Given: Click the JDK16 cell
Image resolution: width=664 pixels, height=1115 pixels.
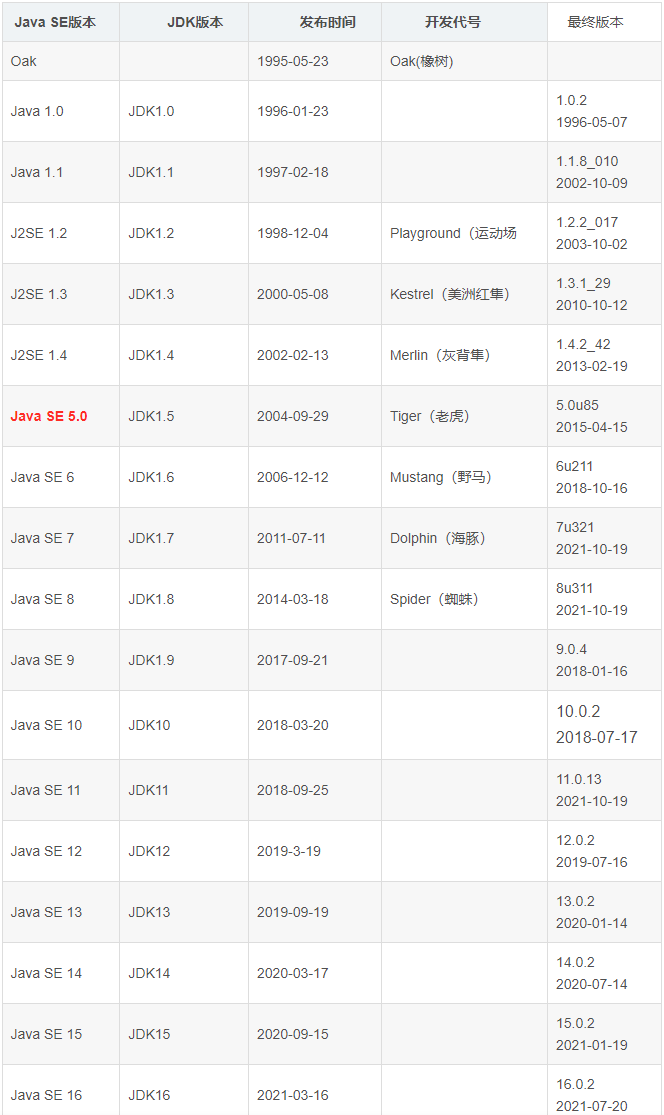Looking at the screenshot, I should (x=149, y=1095).
